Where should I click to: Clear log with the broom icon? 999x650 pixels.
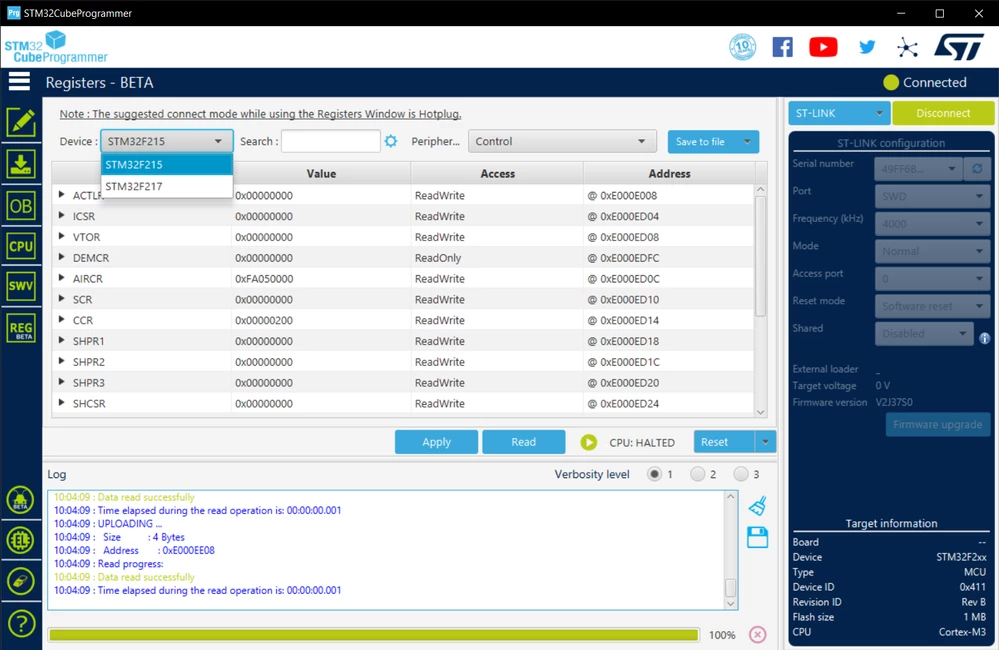point(758,506)
